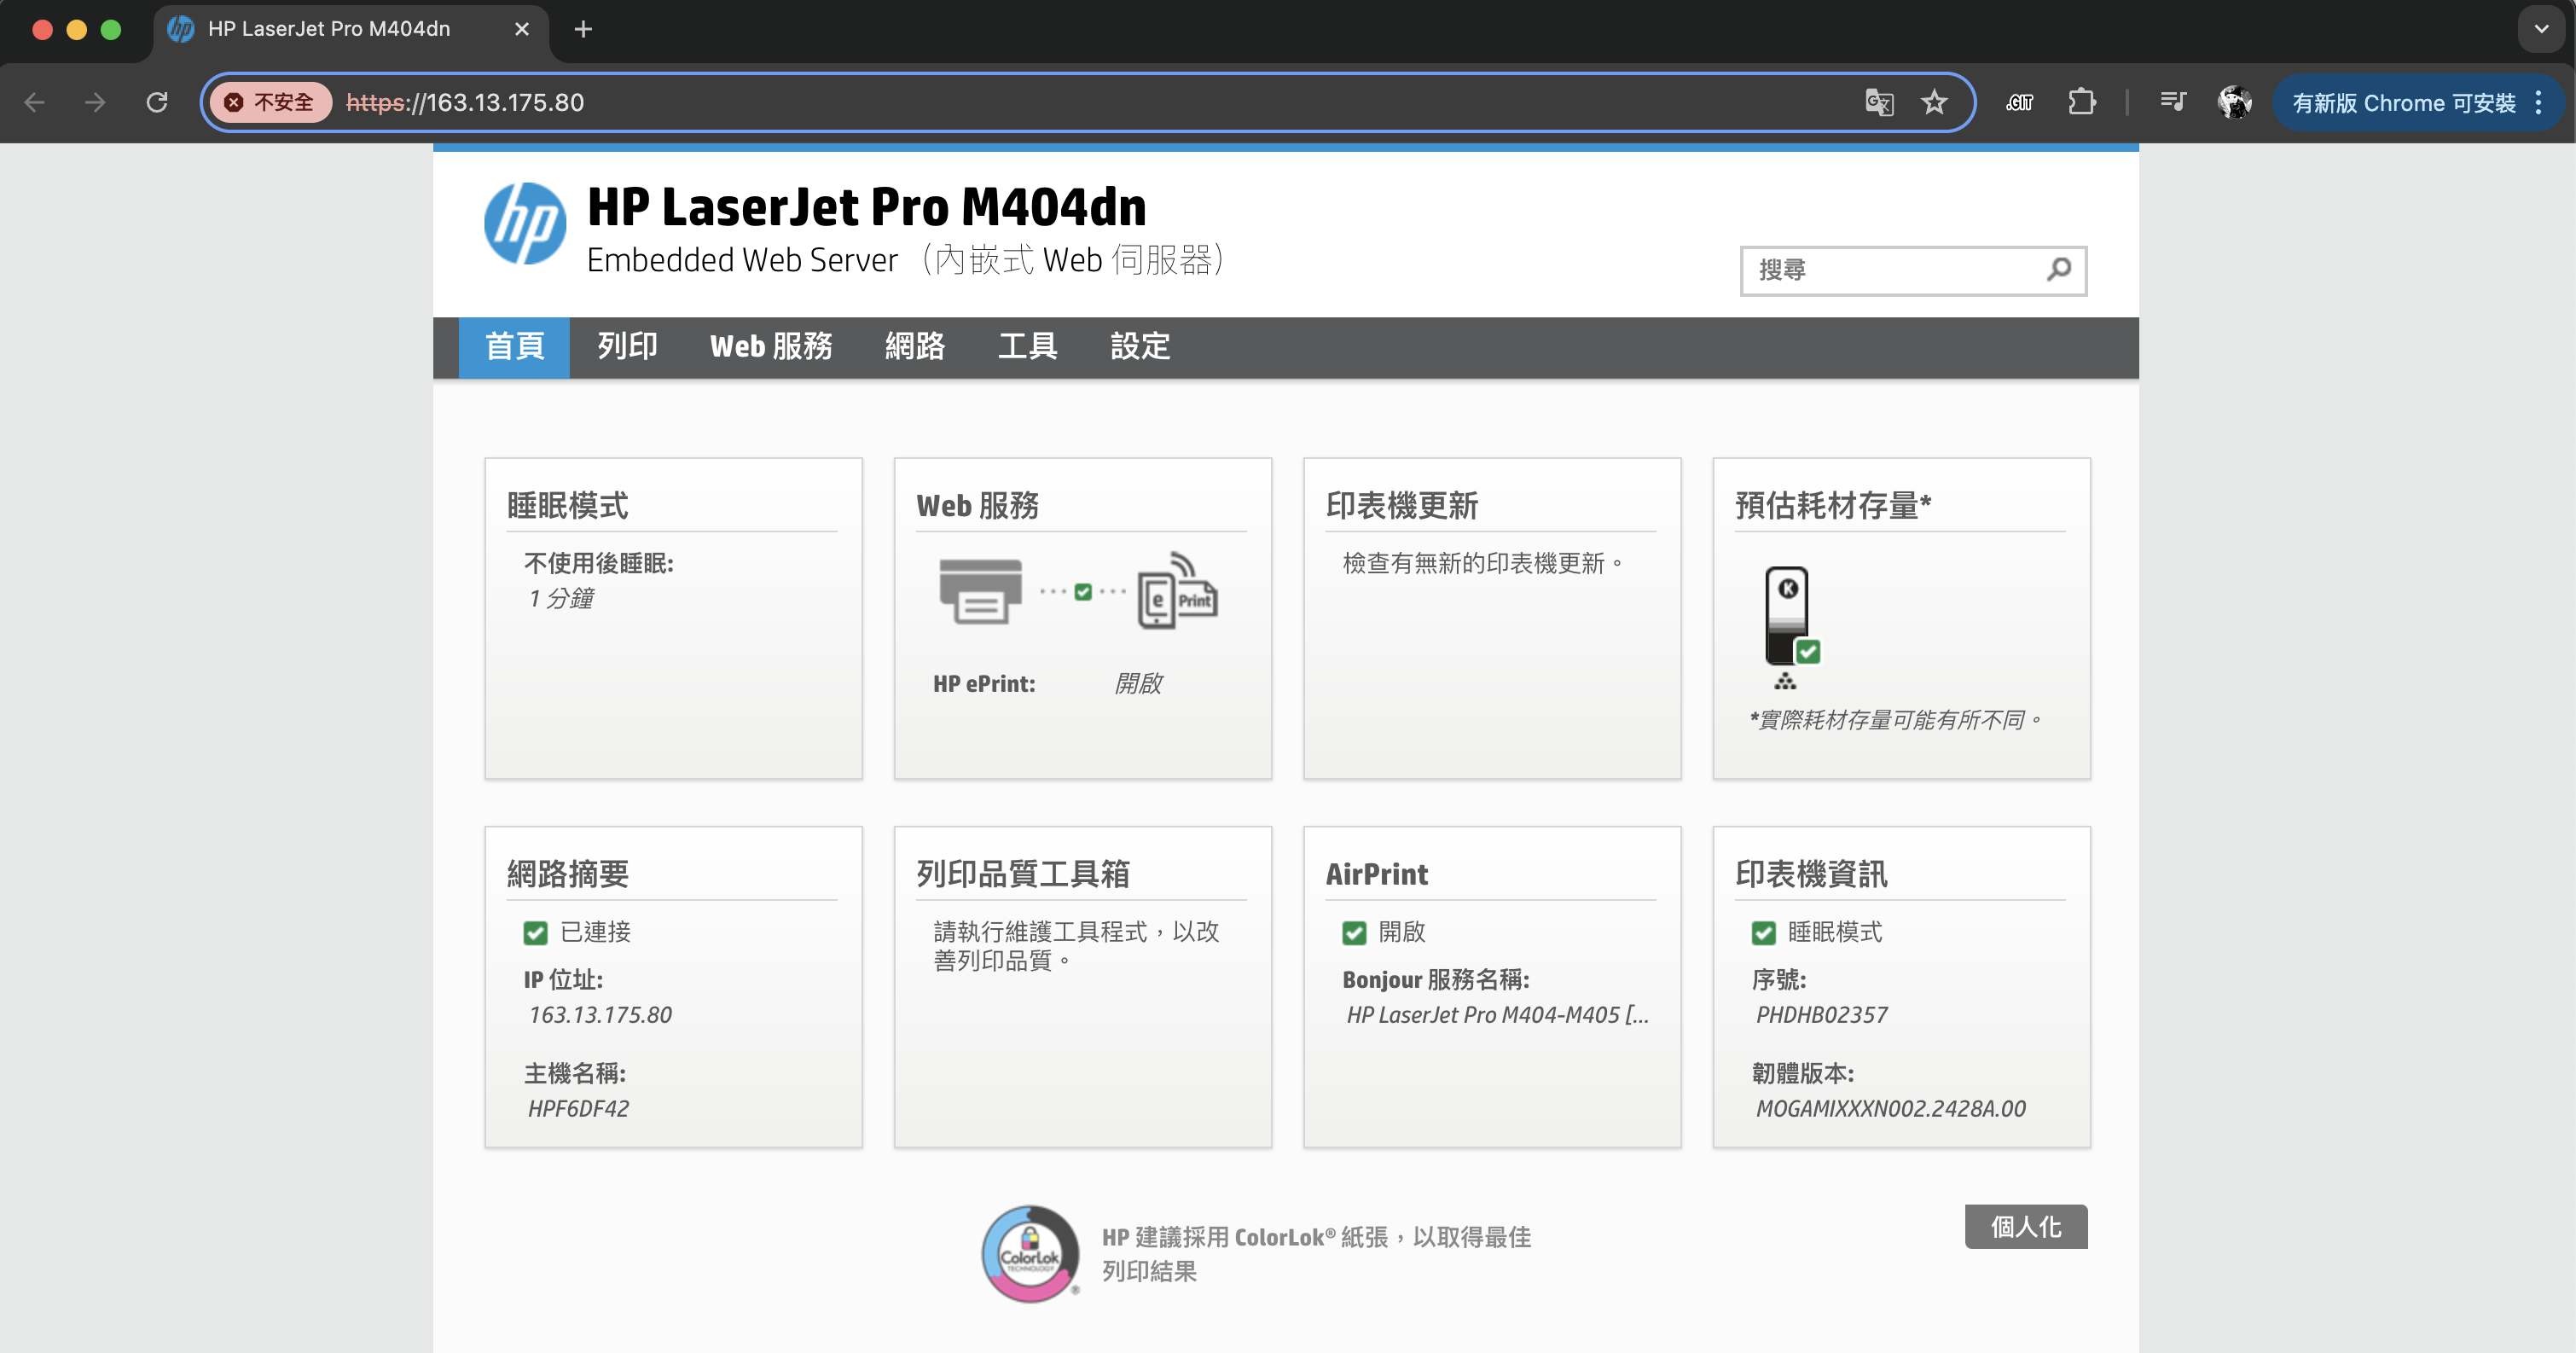Open the 列印 tab

(627, 347)
